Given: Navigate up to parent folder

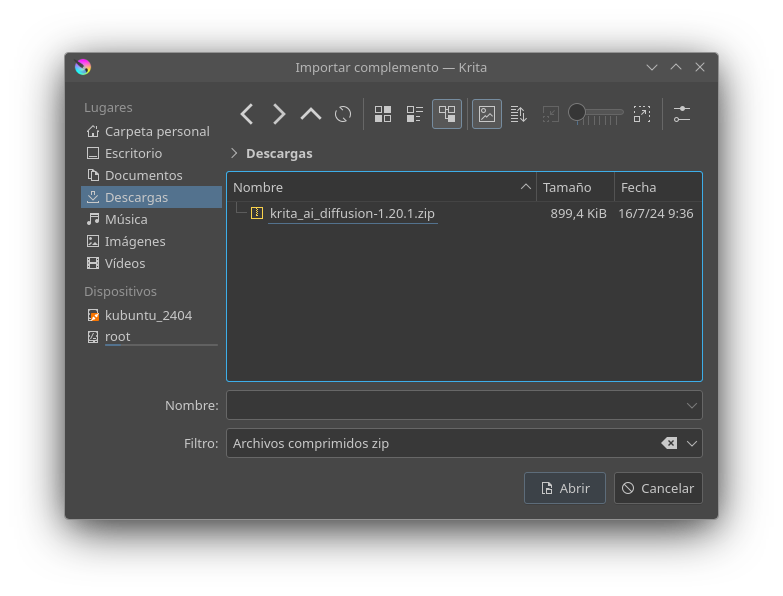Looking at the screenshot, I should click(x=311, y=114).
